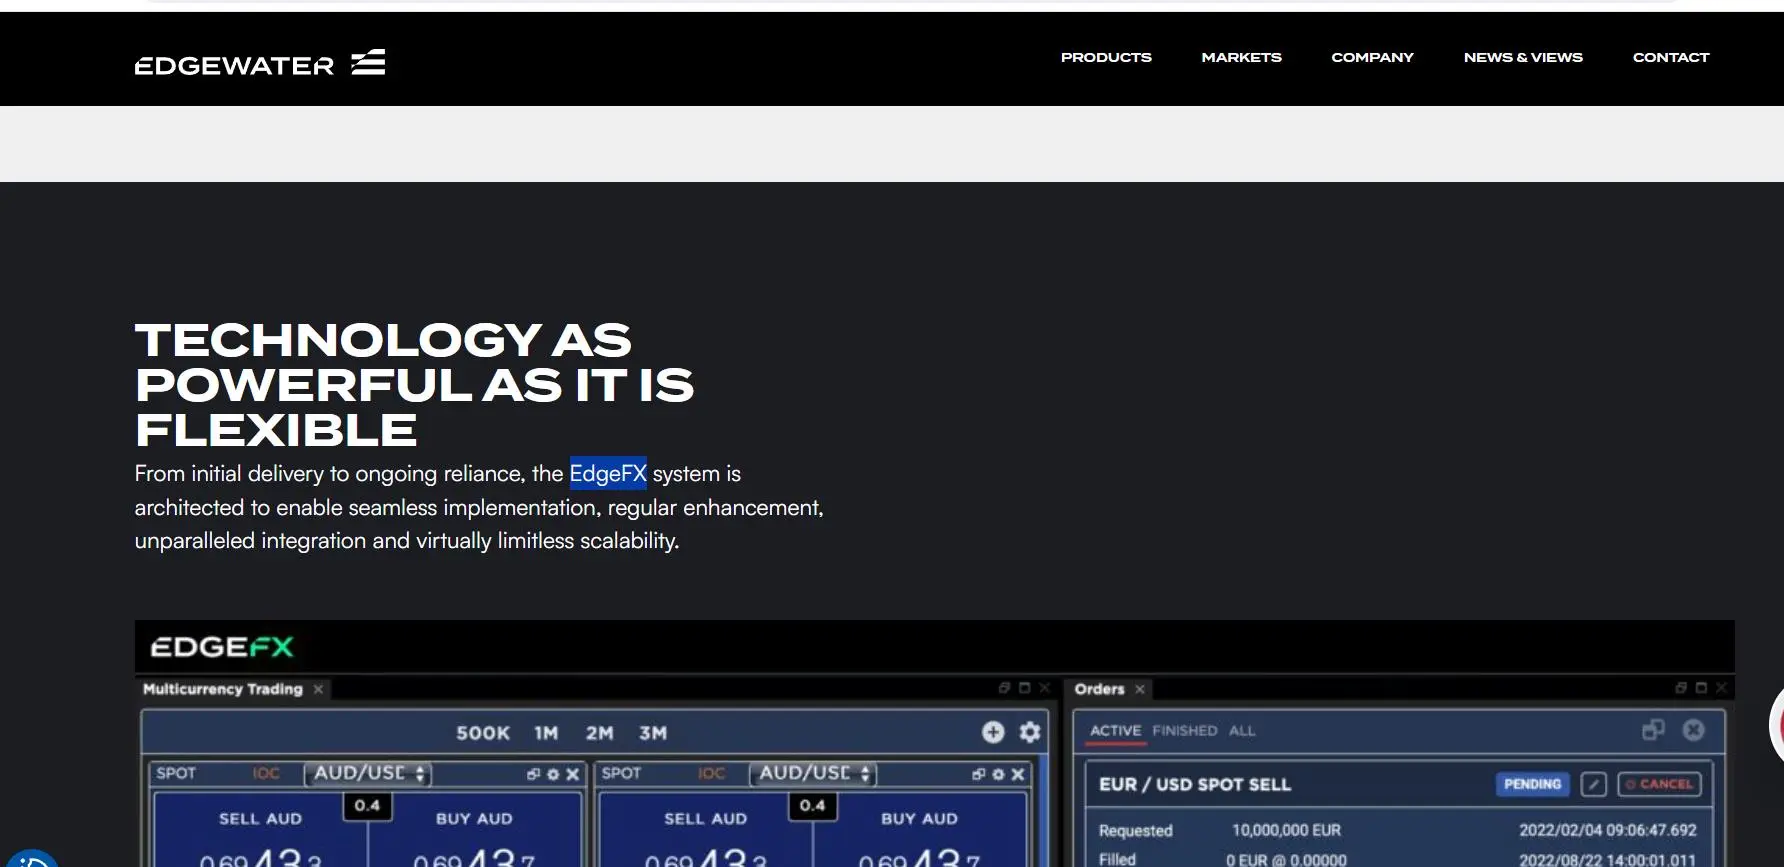
Task: Click the EUR / USD SPOT SELL title
Action: (1194, 785)
